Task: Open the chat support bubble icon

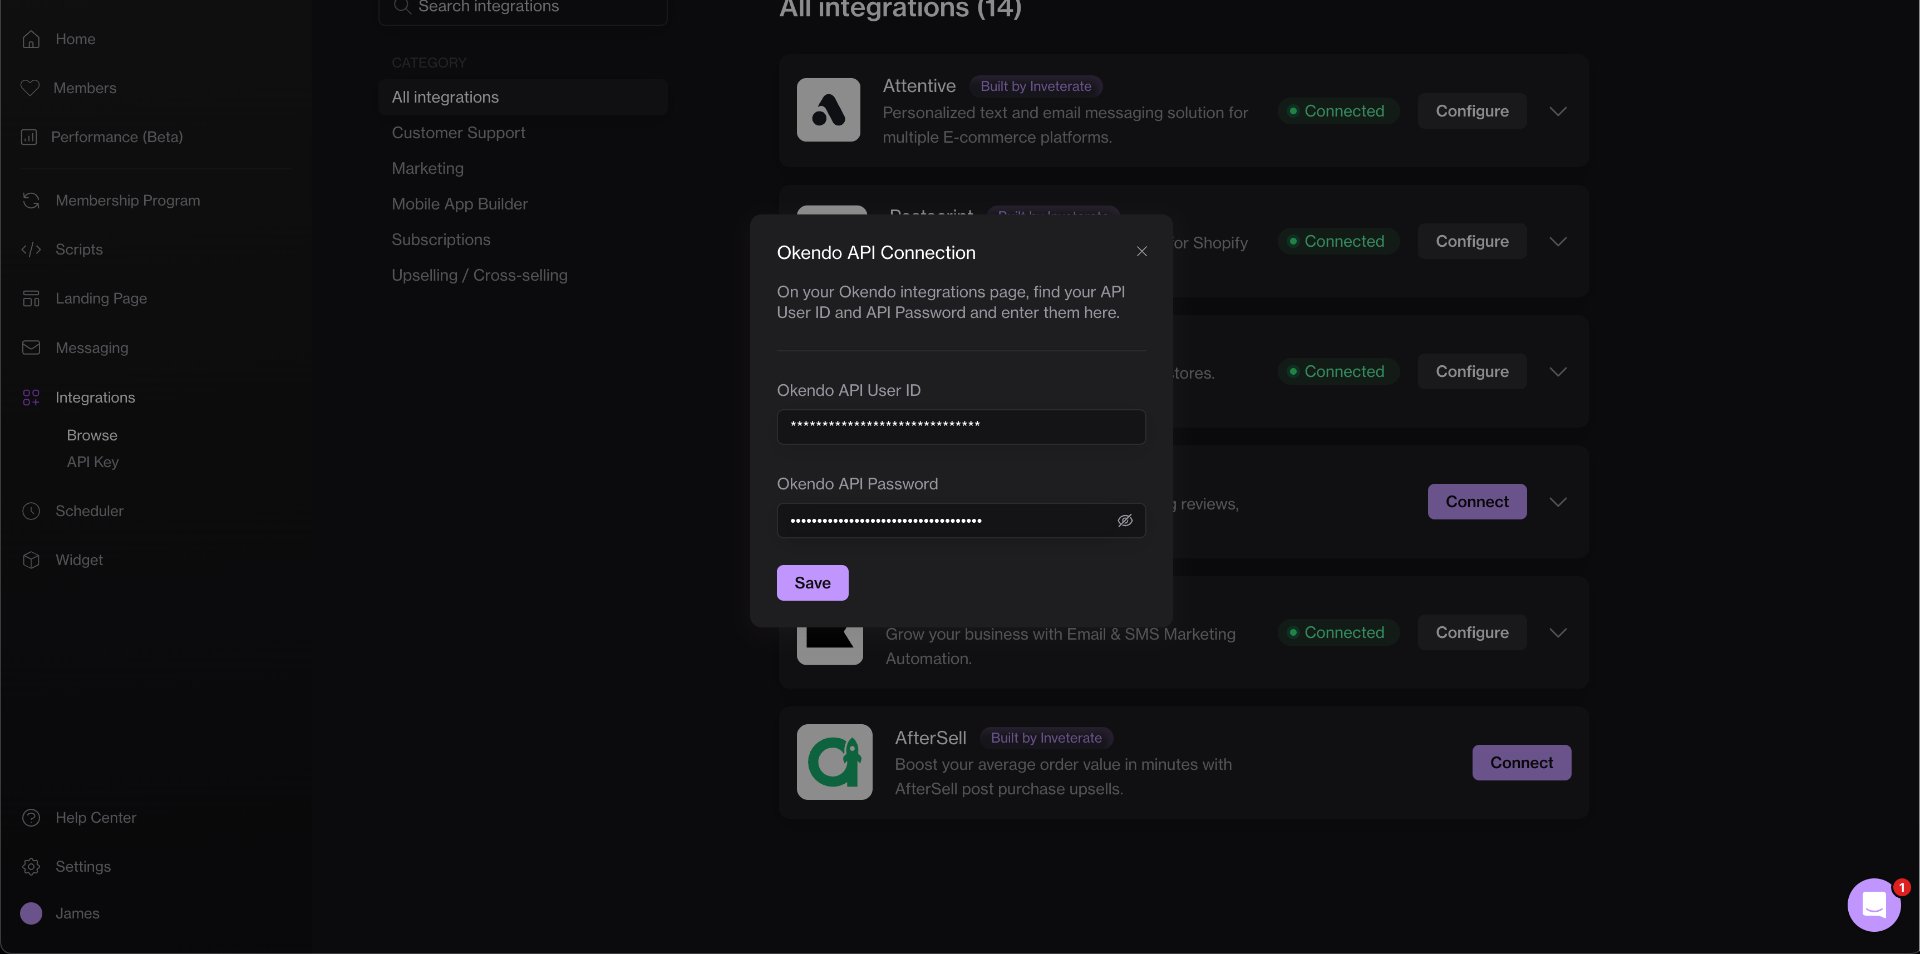Action: (1873, 905)
